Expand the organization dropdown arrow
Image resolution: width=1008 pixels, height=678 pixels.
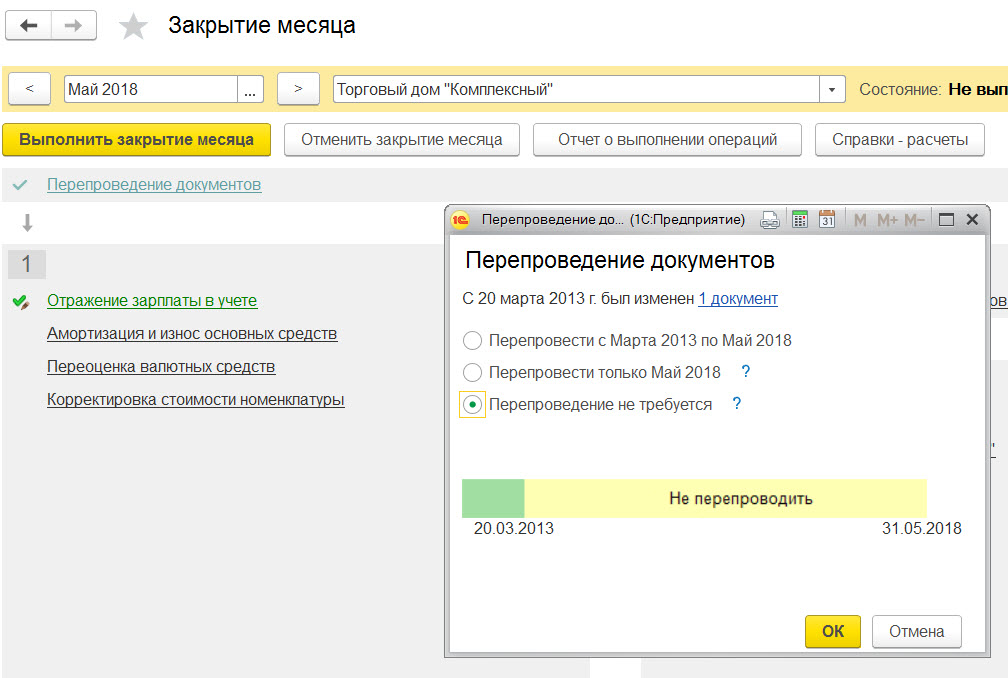pos(832,89)
